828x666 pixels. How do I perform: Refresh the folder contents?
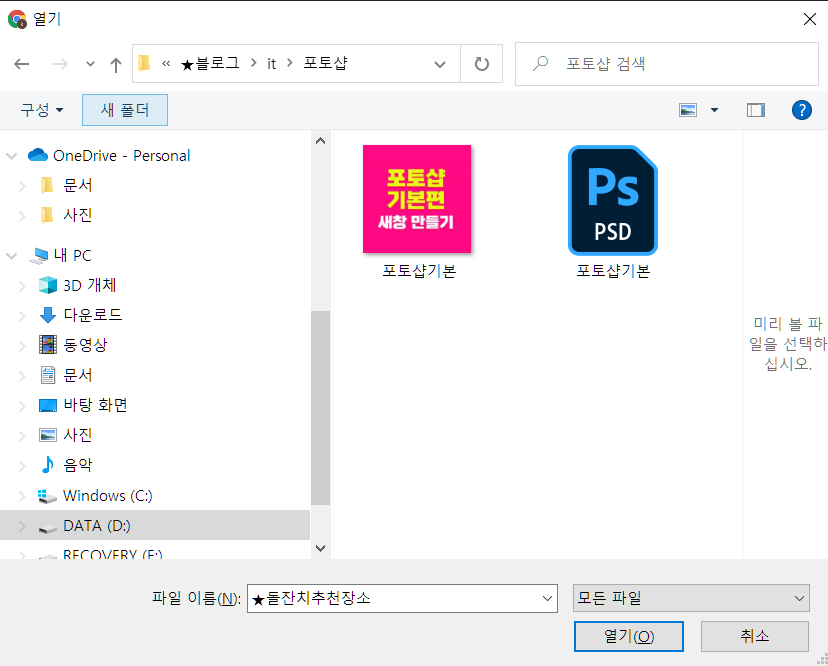(x=481, y=64)
